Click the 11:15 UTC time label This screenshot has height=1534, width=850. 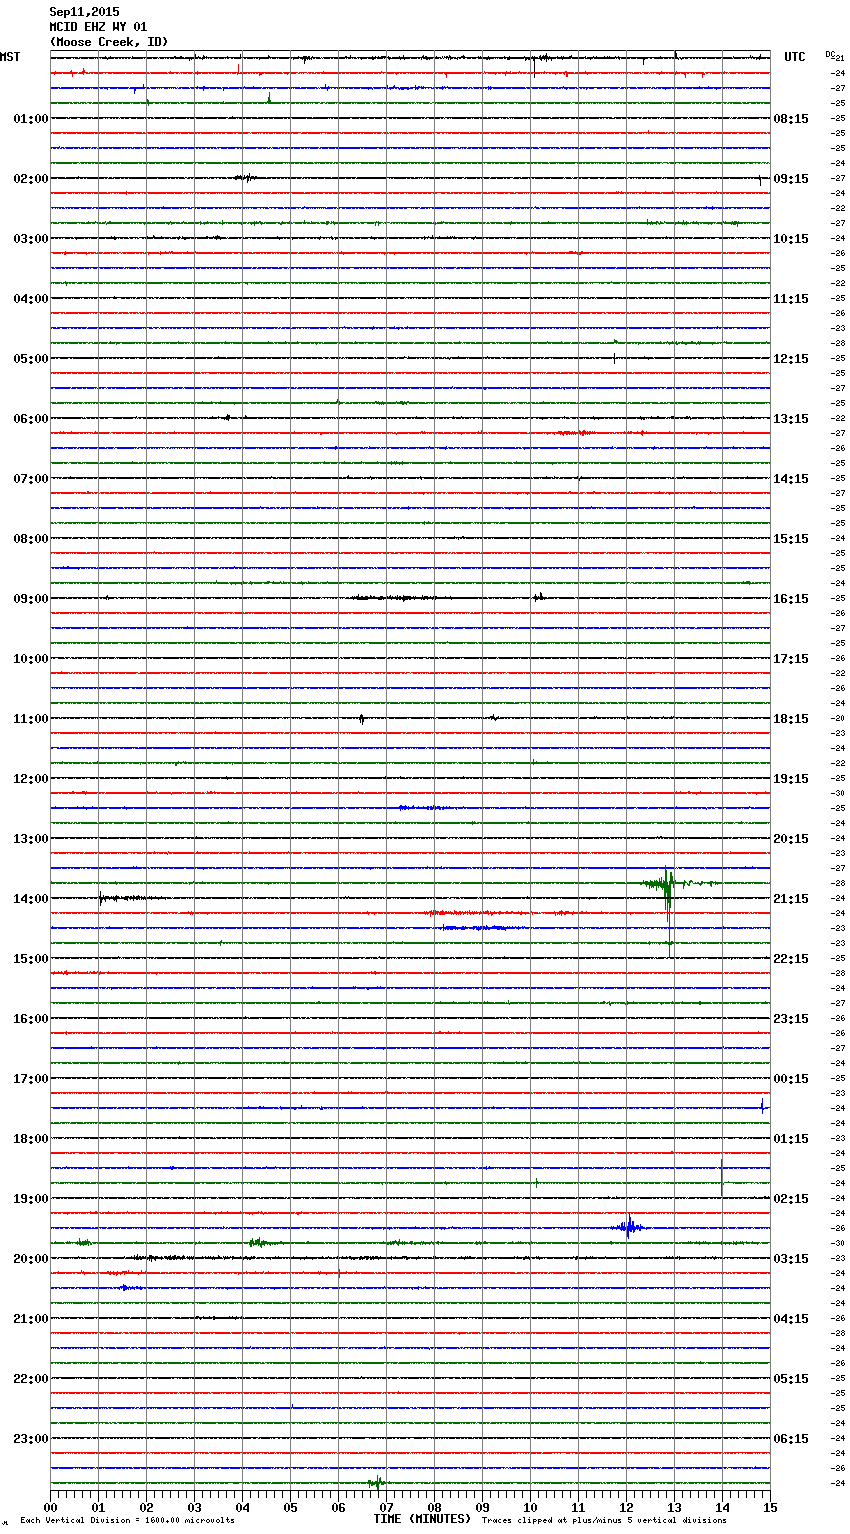coord(791,299)
